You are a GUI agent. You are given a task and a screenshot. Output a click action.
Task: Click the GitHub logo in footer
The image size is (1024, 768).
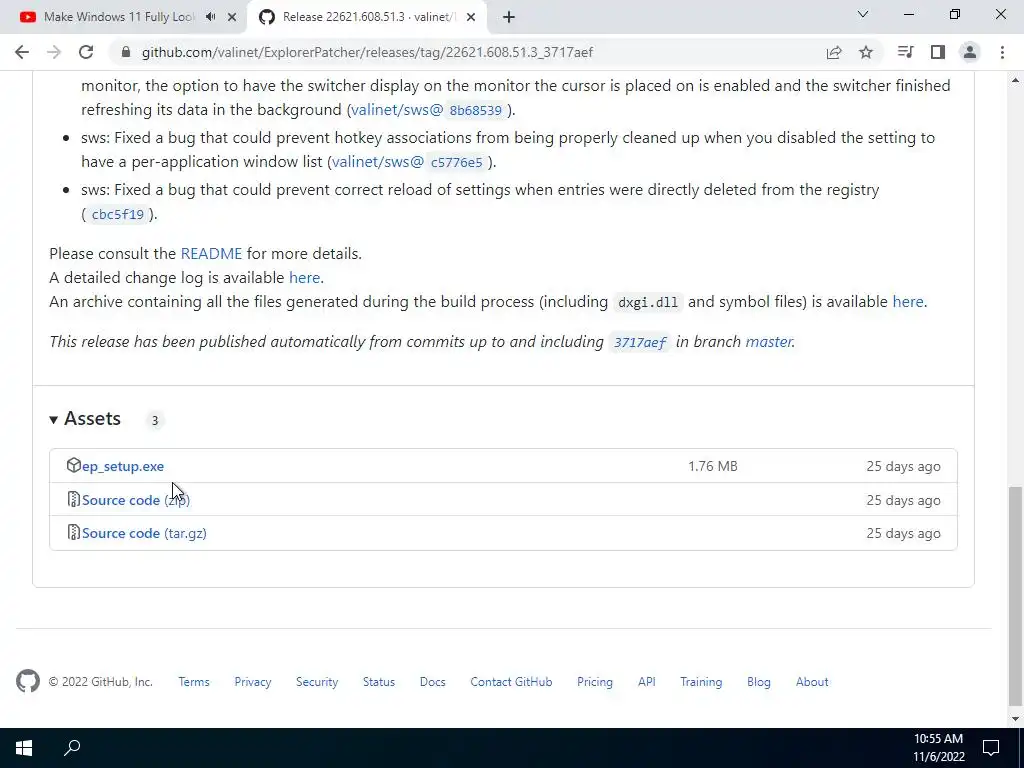[x=27, y=681]
